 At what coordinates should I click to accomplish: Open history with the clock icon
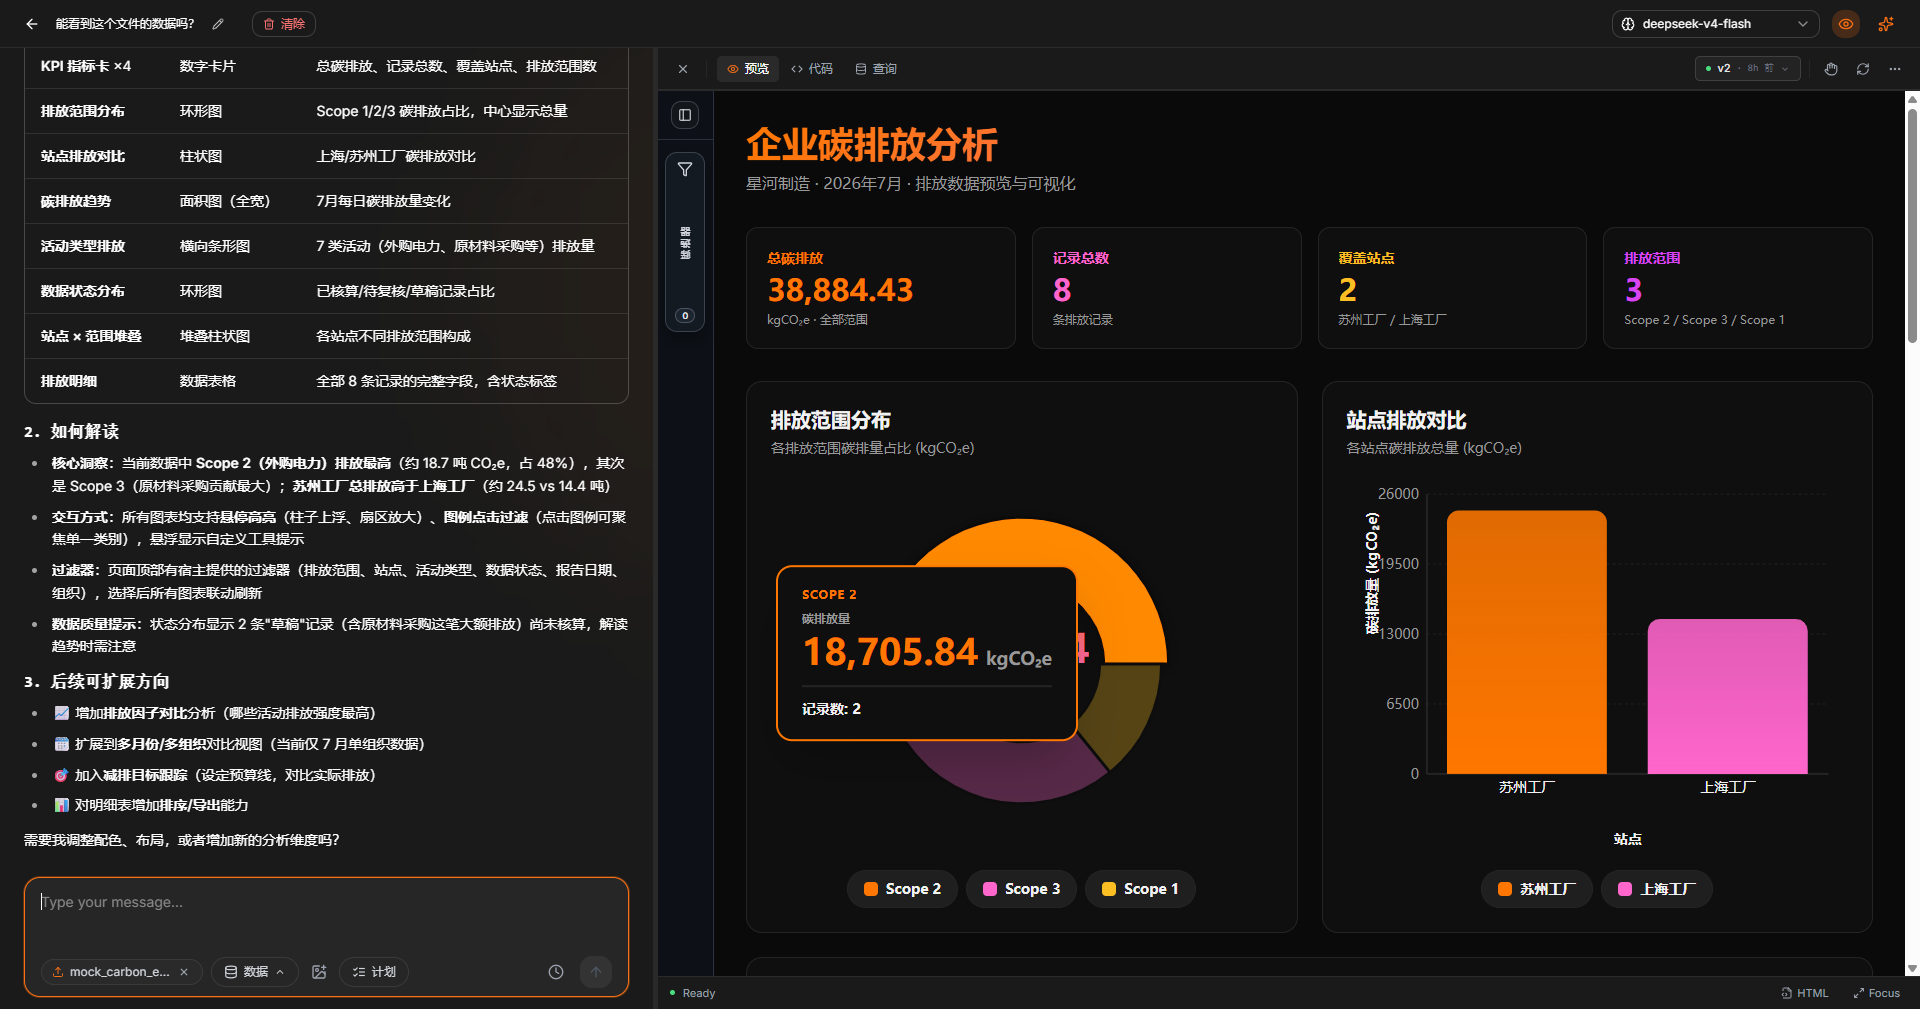(x=556, y=972)
